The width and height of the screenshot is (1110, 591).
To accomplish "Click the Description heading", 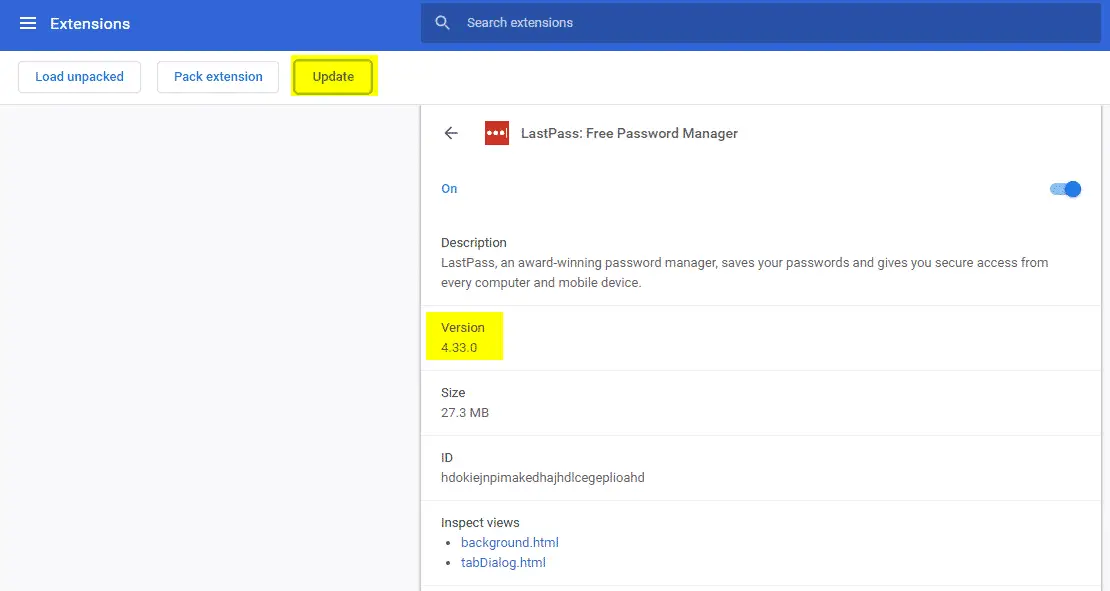I will coord(474,242).
